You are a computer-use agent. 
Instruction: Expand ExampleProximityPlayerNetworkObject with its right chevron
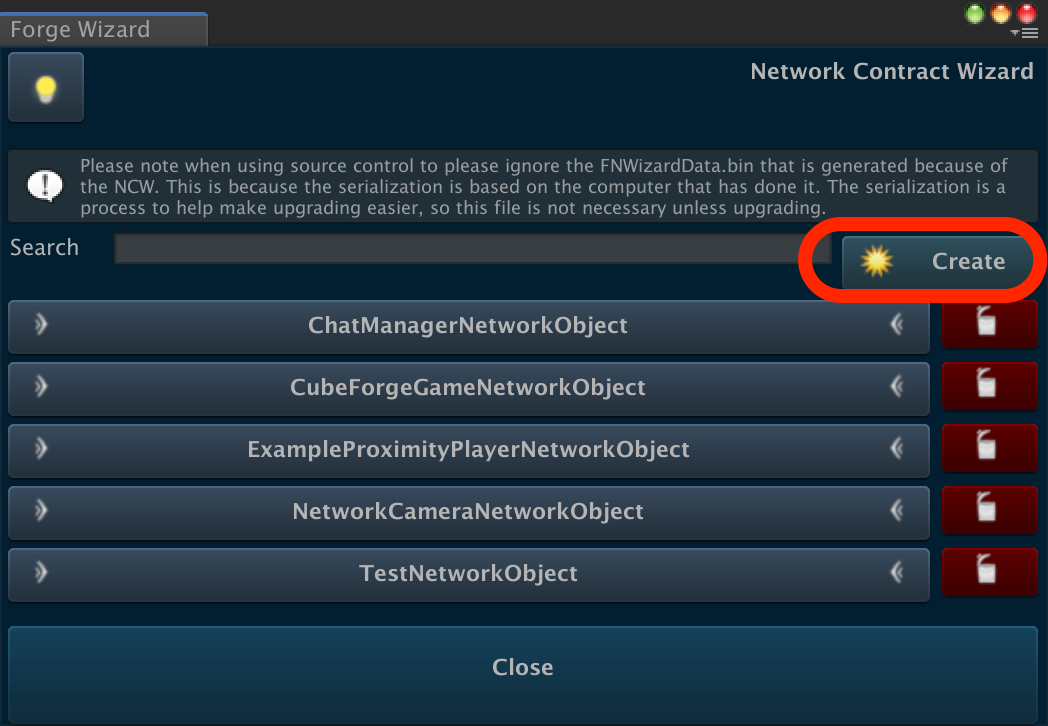(x=897, y=449)
